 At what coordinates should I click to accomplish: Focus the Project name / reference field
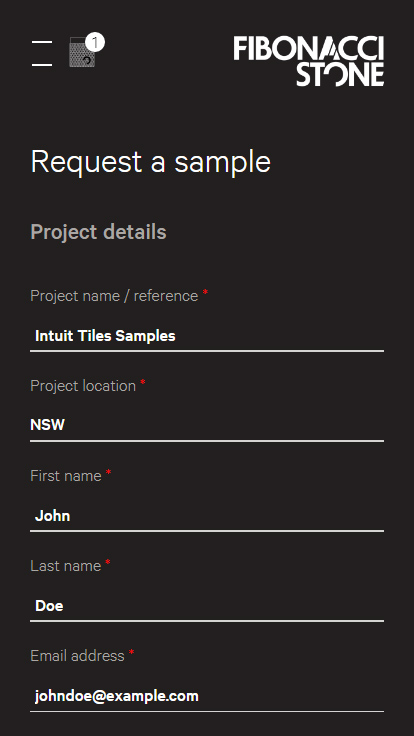pos(207,336)
